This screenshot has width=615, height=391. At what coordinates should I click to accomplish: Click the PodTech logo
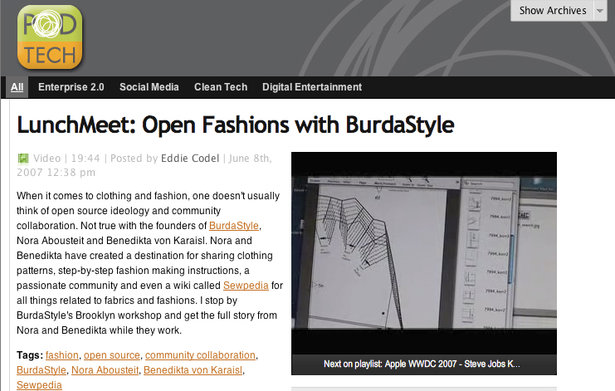click(50, 37)
